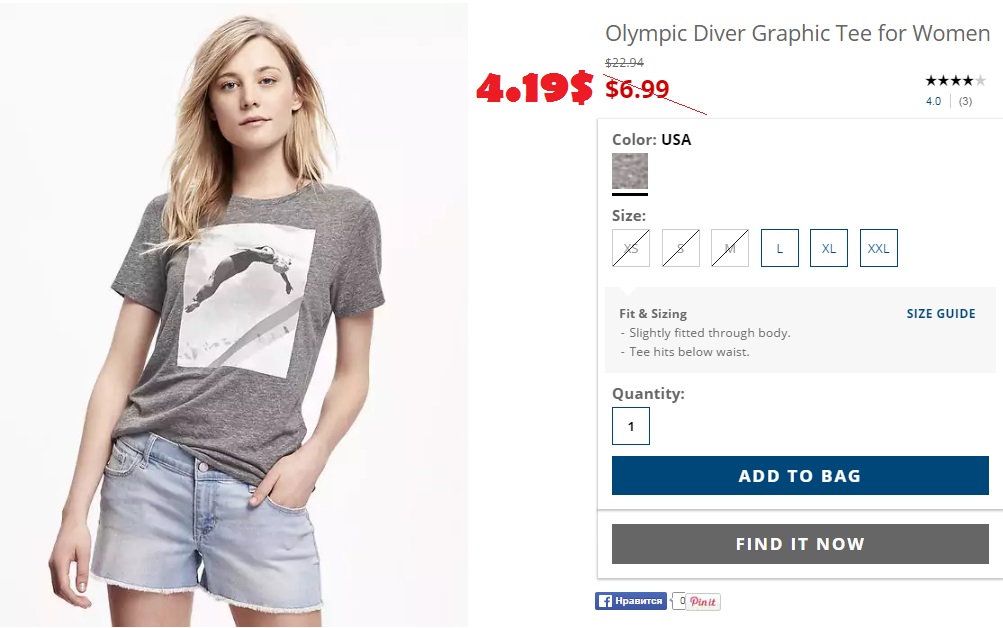Click the model product photo
Viewport: 1003px width, 628px height.
[x=234, y=315]
